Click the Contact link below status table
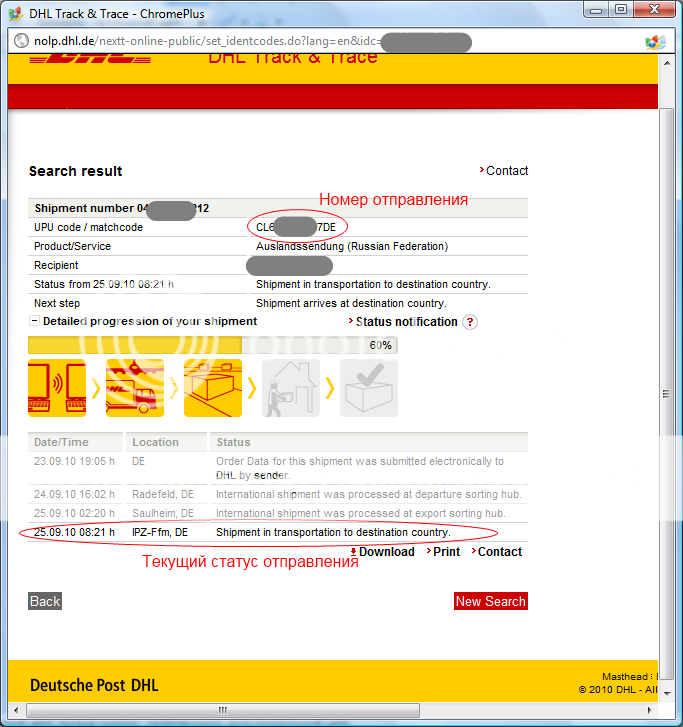The image size is (683, 727). point(499,552)
